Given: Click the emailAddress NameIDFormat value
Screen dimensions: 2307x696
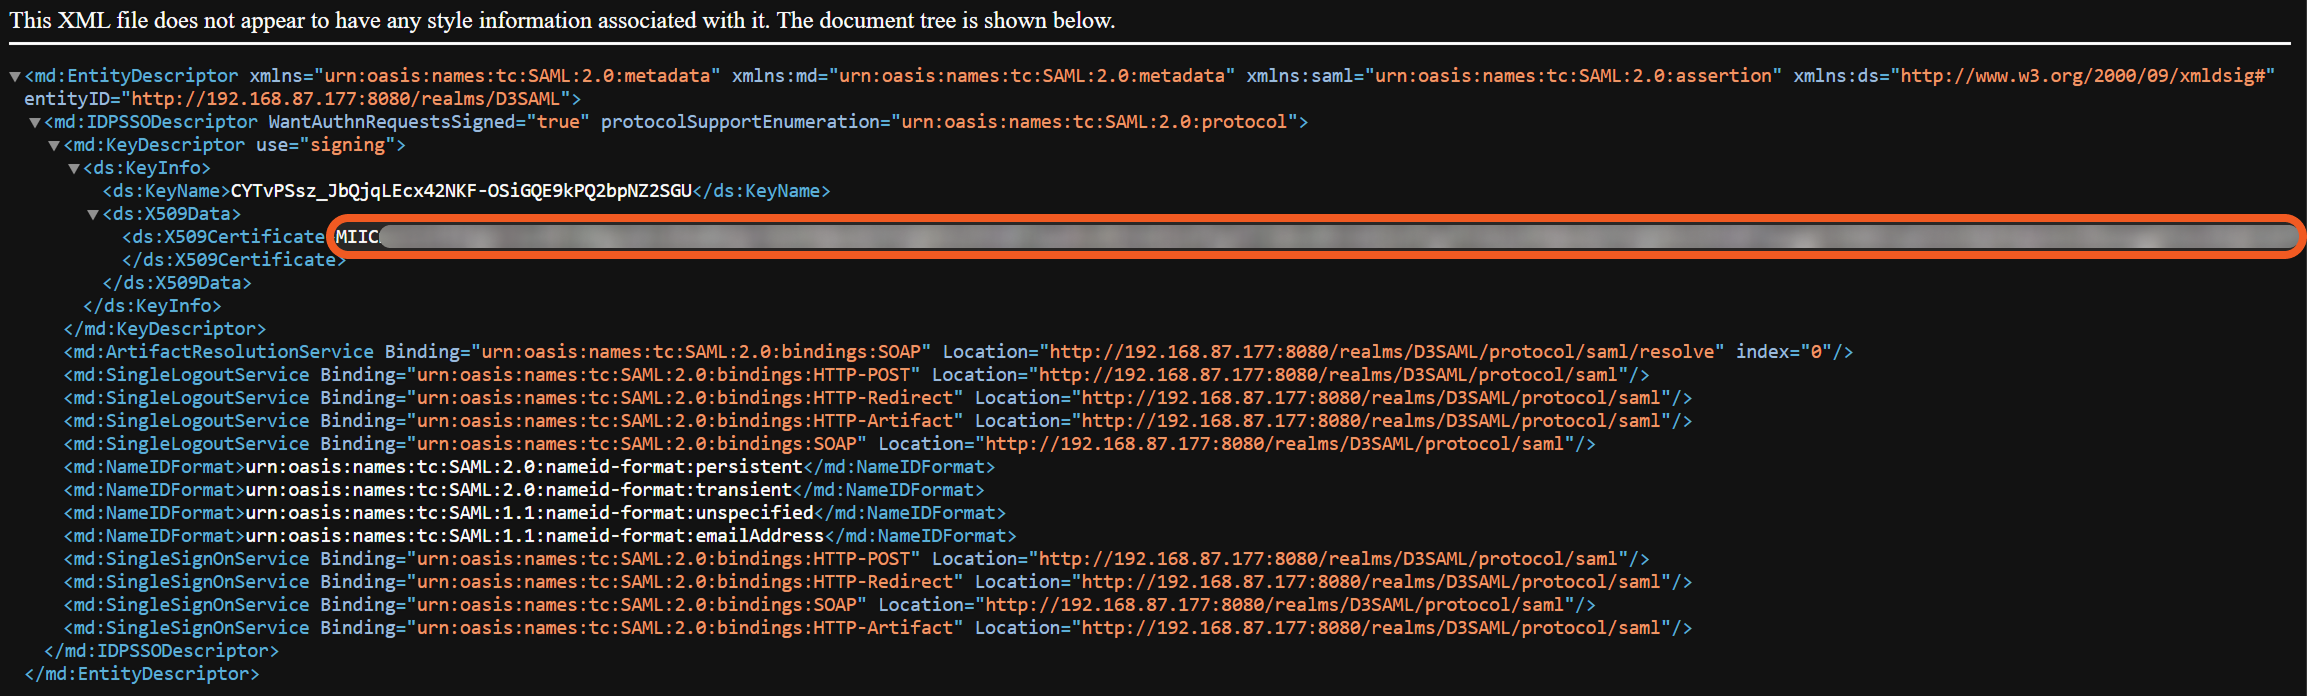Looking at the screenshot, I should (x=535, y=536).
